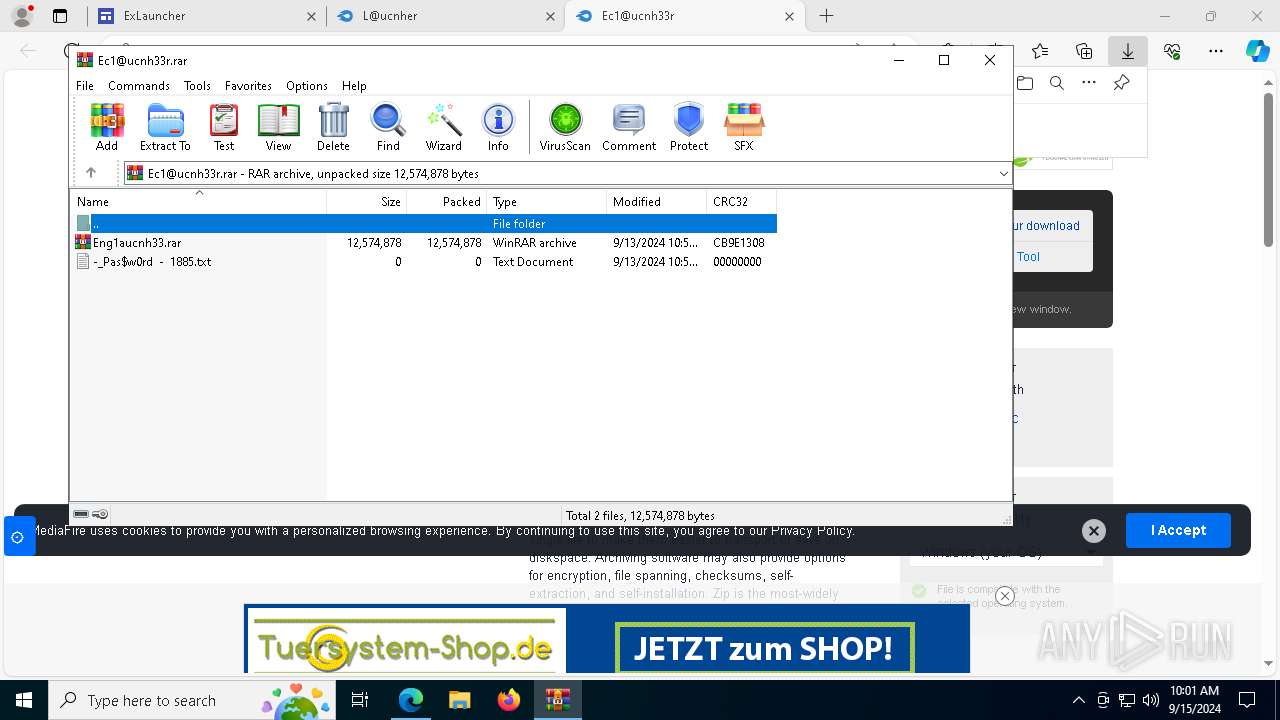Open Edge browser essentials icon
This screenshot has height=720, width=1280.
coord(1172,51)
